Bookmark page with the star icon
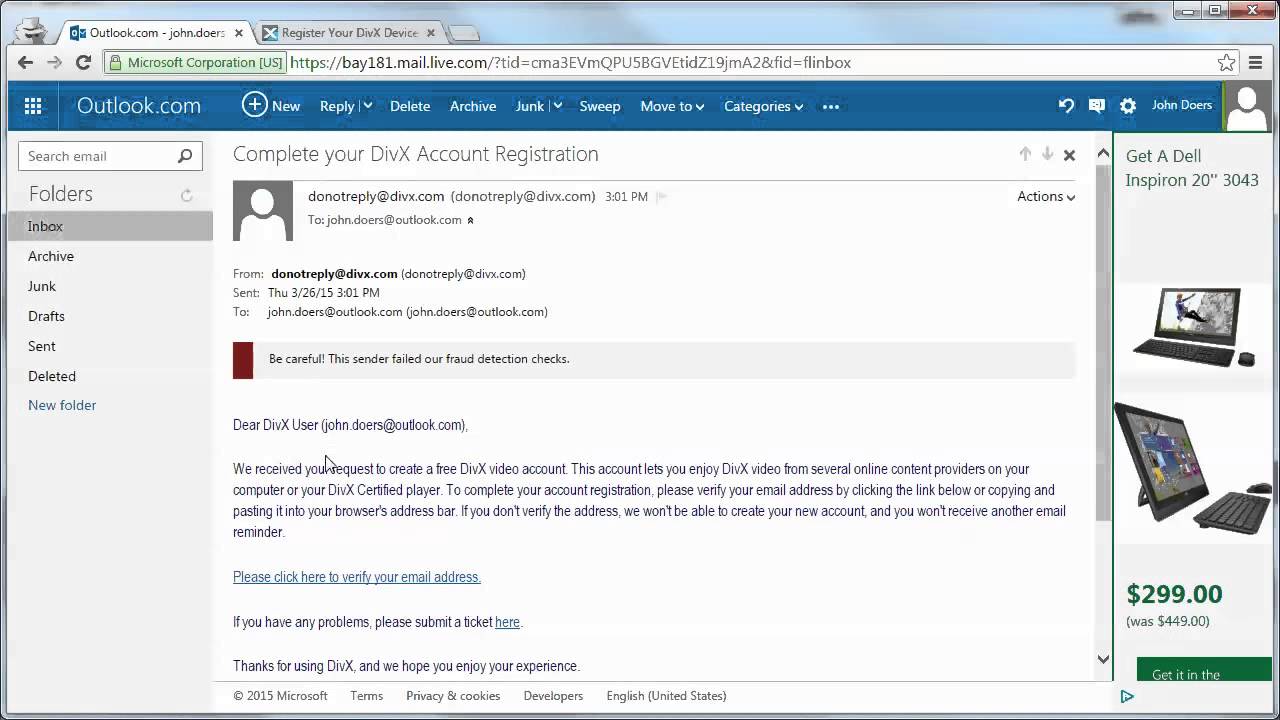Image resolution: width=1280 pixels, height=720 pixels. click(x=1226, y=62)
